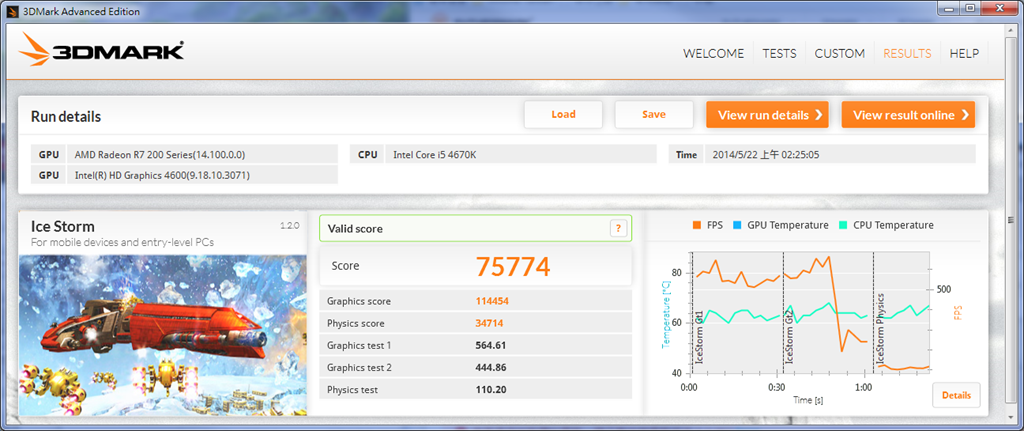This screenshot has height=431, width=1024.
Task: Click the Save button
Action: coord(654,114)
